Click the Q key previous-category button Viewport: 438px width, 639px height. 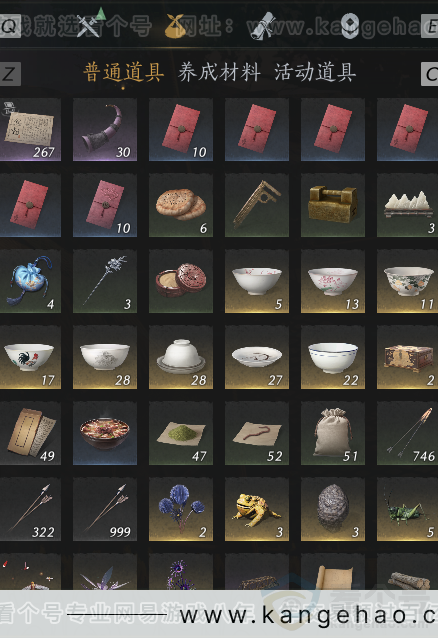click(10, 26)
